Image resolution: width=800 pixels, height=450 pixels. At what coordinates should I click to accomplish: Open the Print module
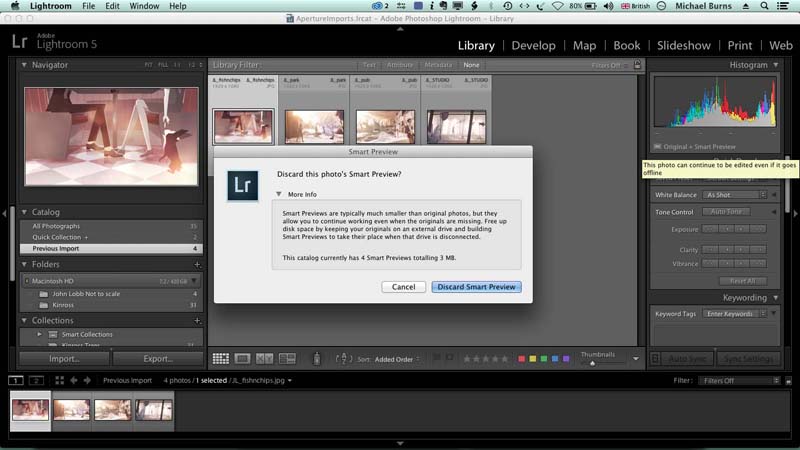pos(739,45)
